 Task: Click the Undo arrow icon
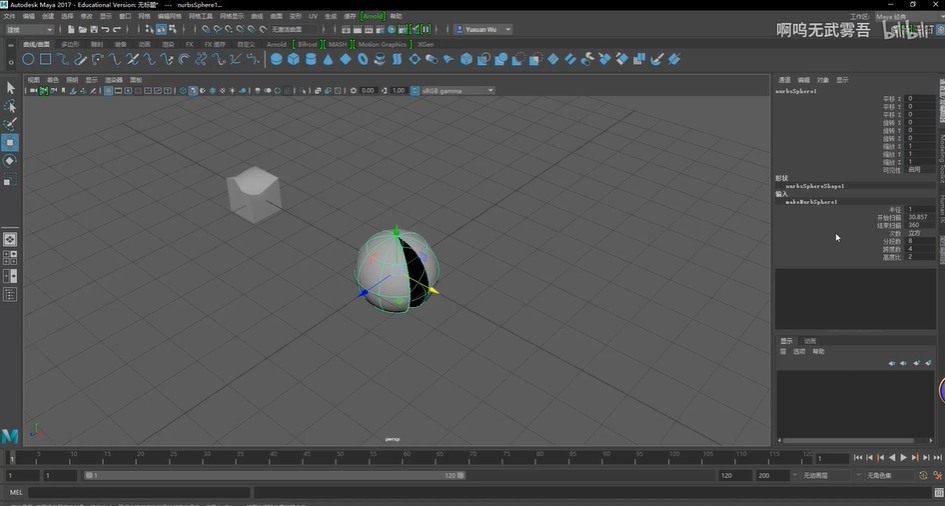click(105, 29)
